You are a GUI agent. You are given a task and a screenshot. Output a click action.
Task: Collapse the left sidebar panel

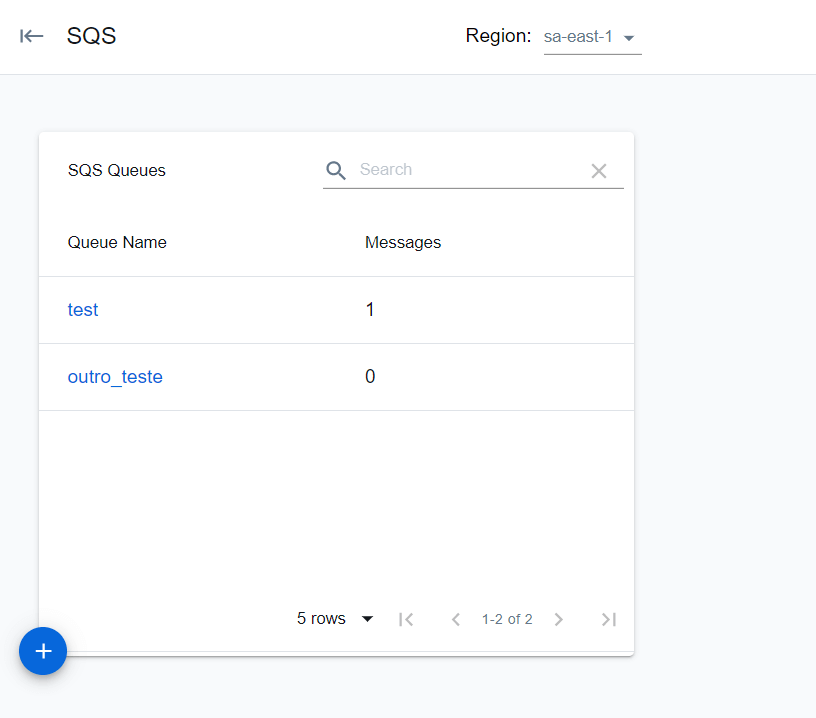(31, 36)
